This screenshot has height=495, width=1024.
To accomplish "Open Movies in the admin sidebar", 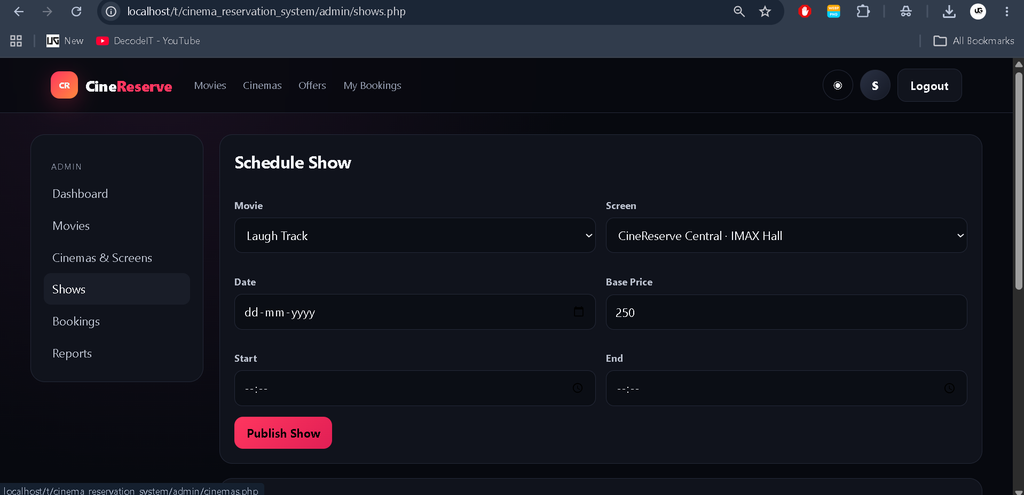I will point(117,226).
